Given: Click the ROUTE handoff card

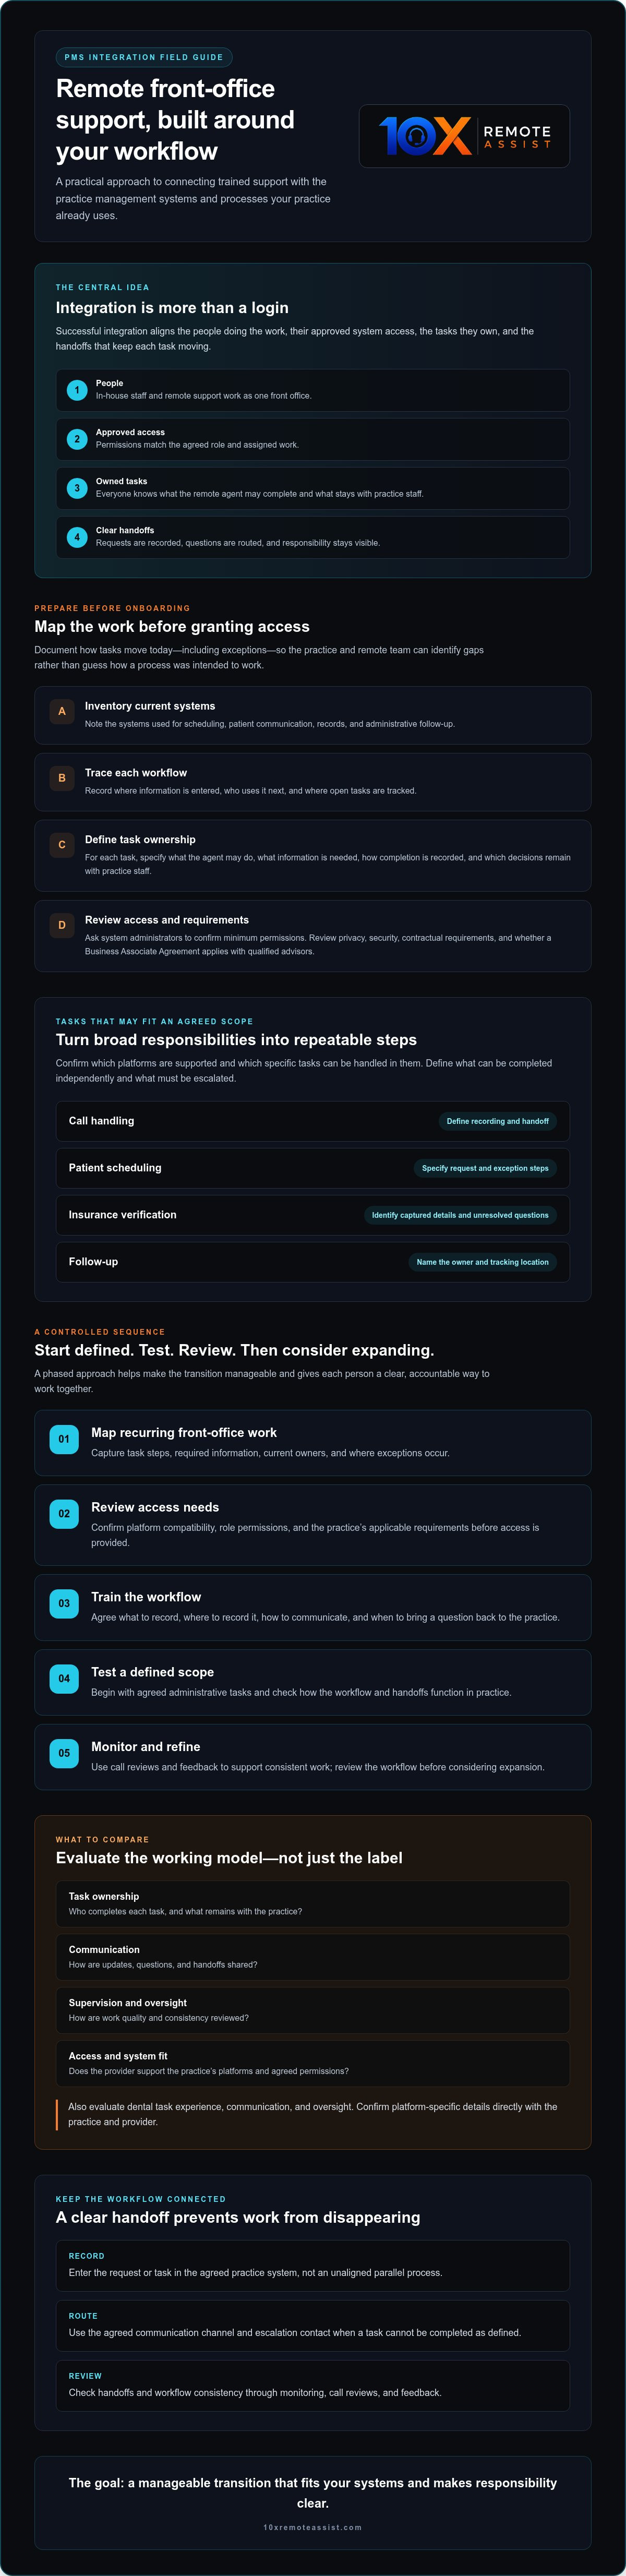Looking at the screenshot, I should click(x=313, y=2325).
